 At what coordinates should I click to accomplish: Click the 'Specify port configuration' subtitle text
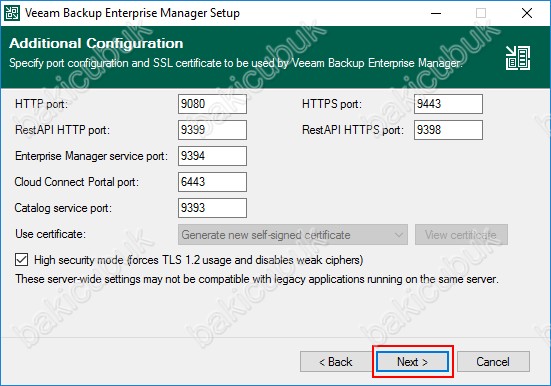pos(235,63)
